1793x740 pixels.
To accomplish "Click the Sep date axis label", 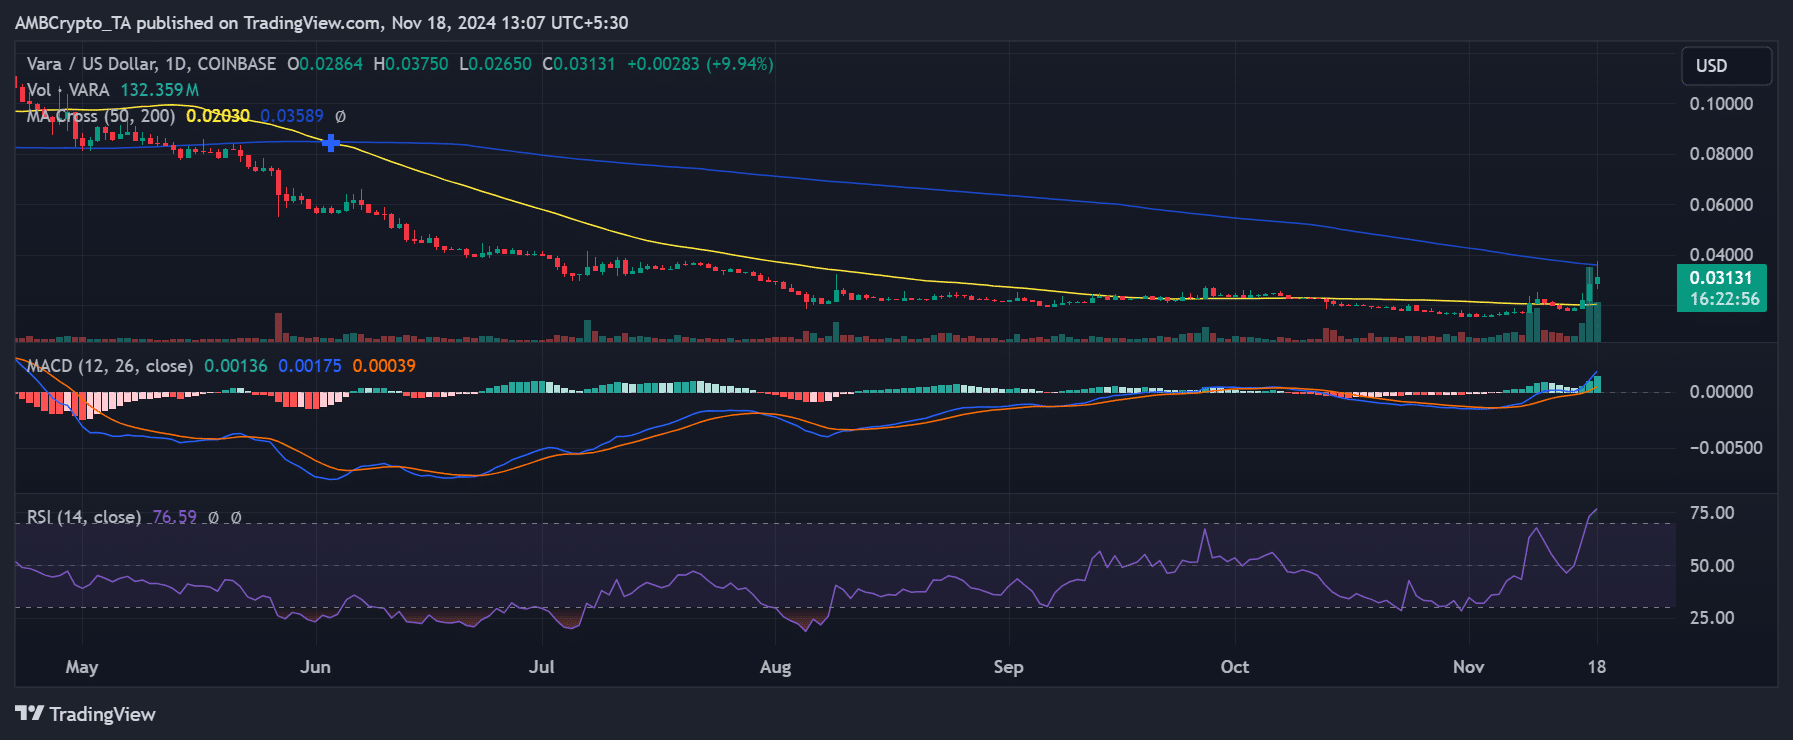I will click(1008, 667).
